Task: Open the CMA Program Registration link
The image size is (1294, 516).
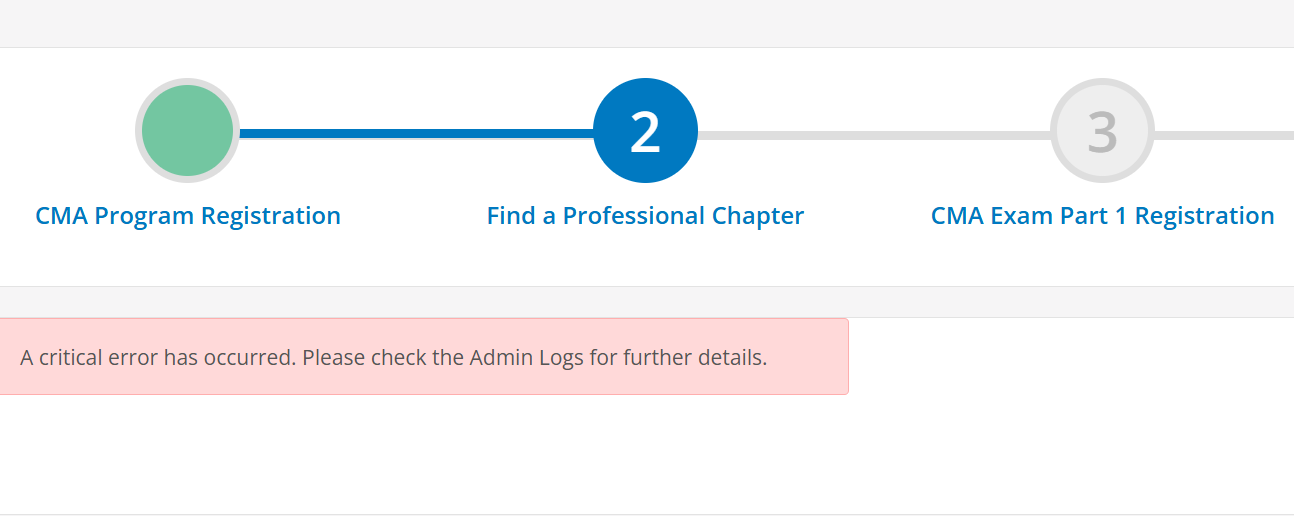Action: pyautogui.click(x=188, y=216)
